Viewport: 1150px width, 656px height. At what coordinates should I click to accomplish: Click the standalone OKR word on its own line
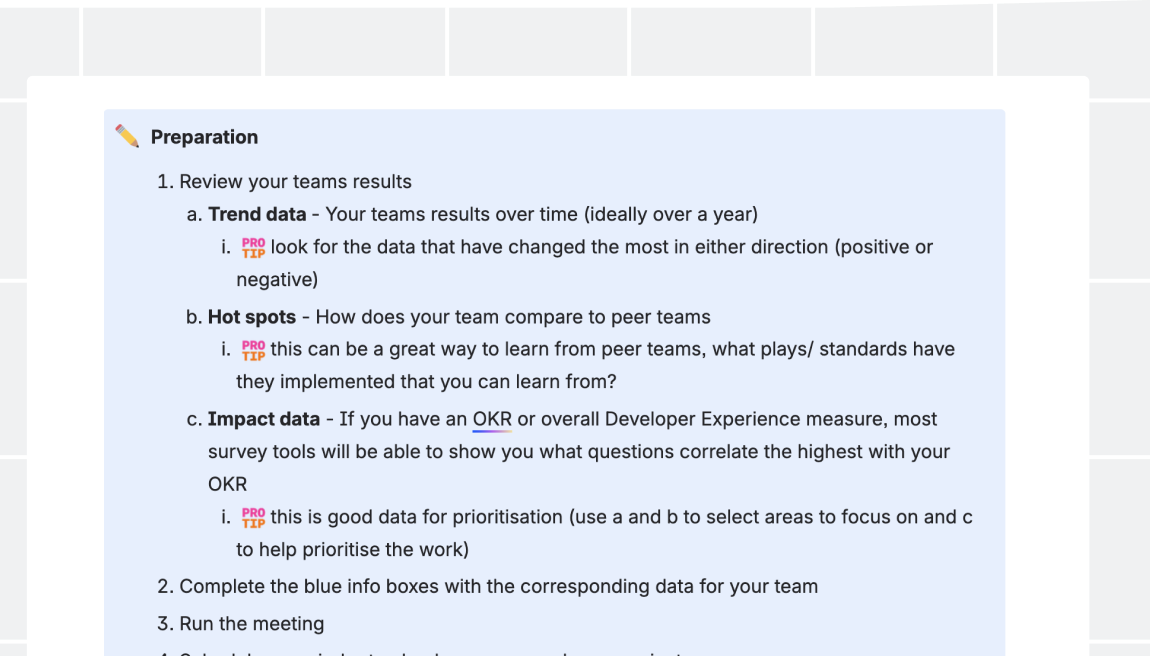[x=227, y=484]
